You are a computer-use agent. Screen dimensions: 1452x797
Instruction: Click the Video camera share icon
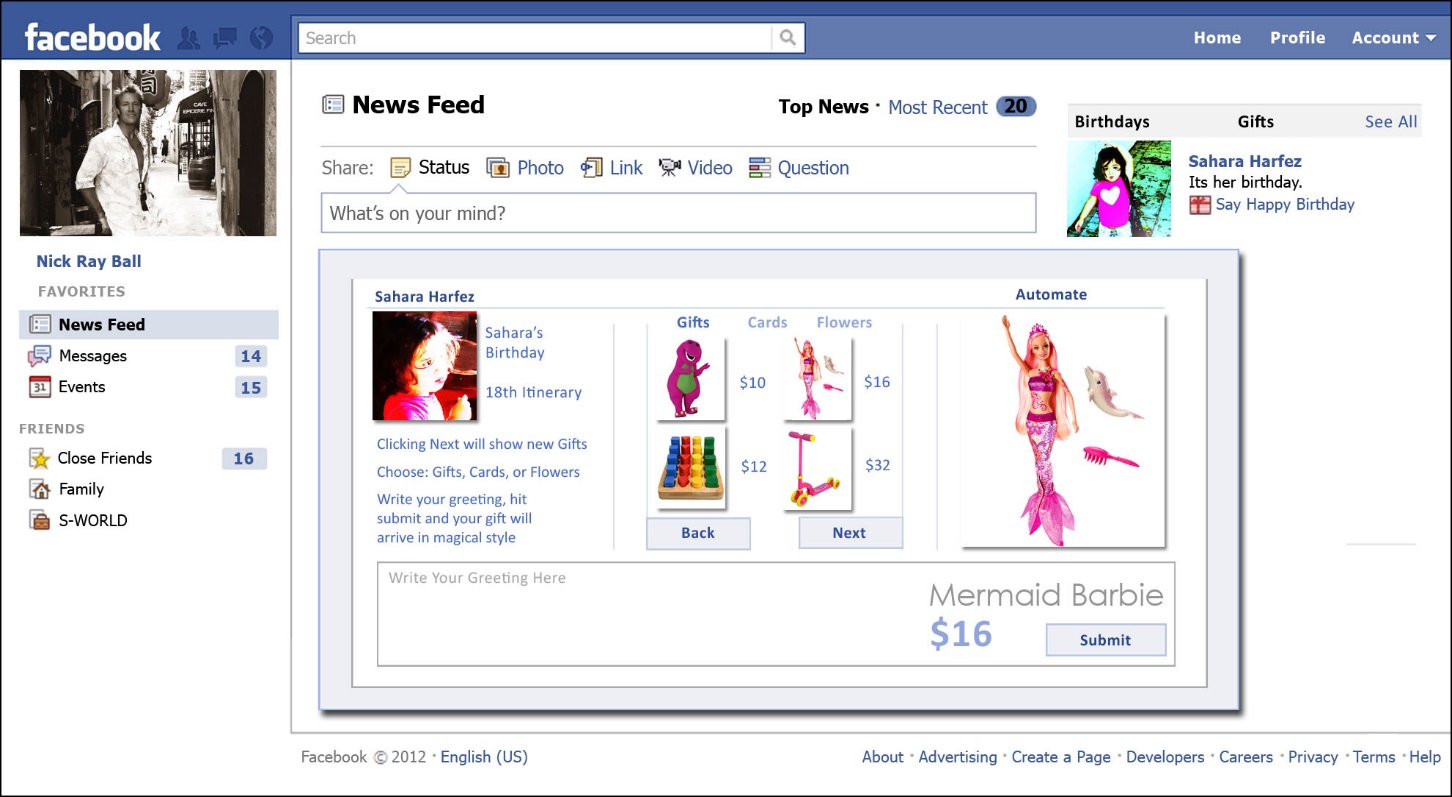669,168
